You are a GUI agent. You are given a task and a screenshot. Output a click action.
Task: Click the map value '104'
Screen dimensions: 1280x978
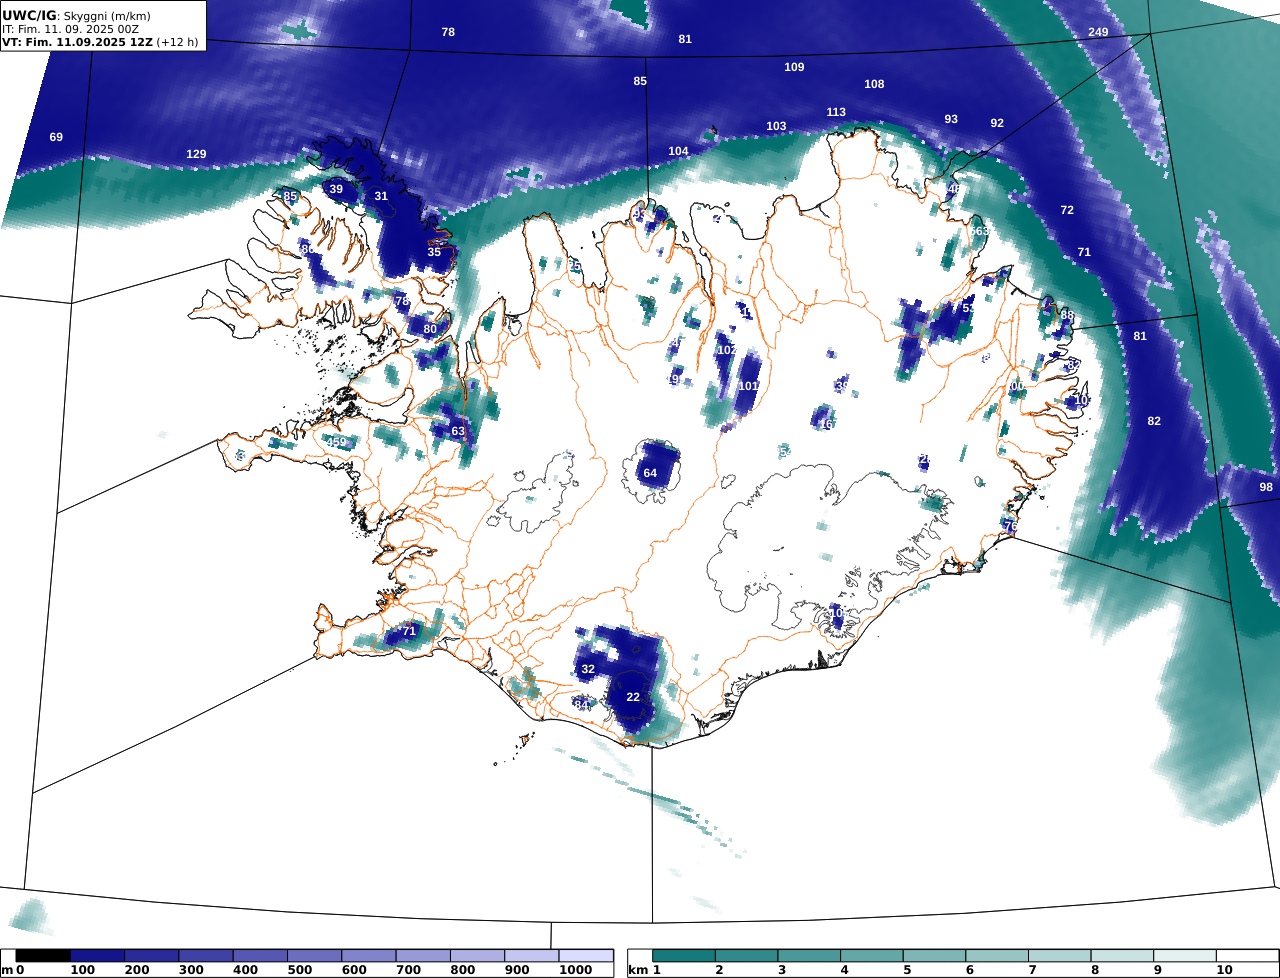point(678,151)
